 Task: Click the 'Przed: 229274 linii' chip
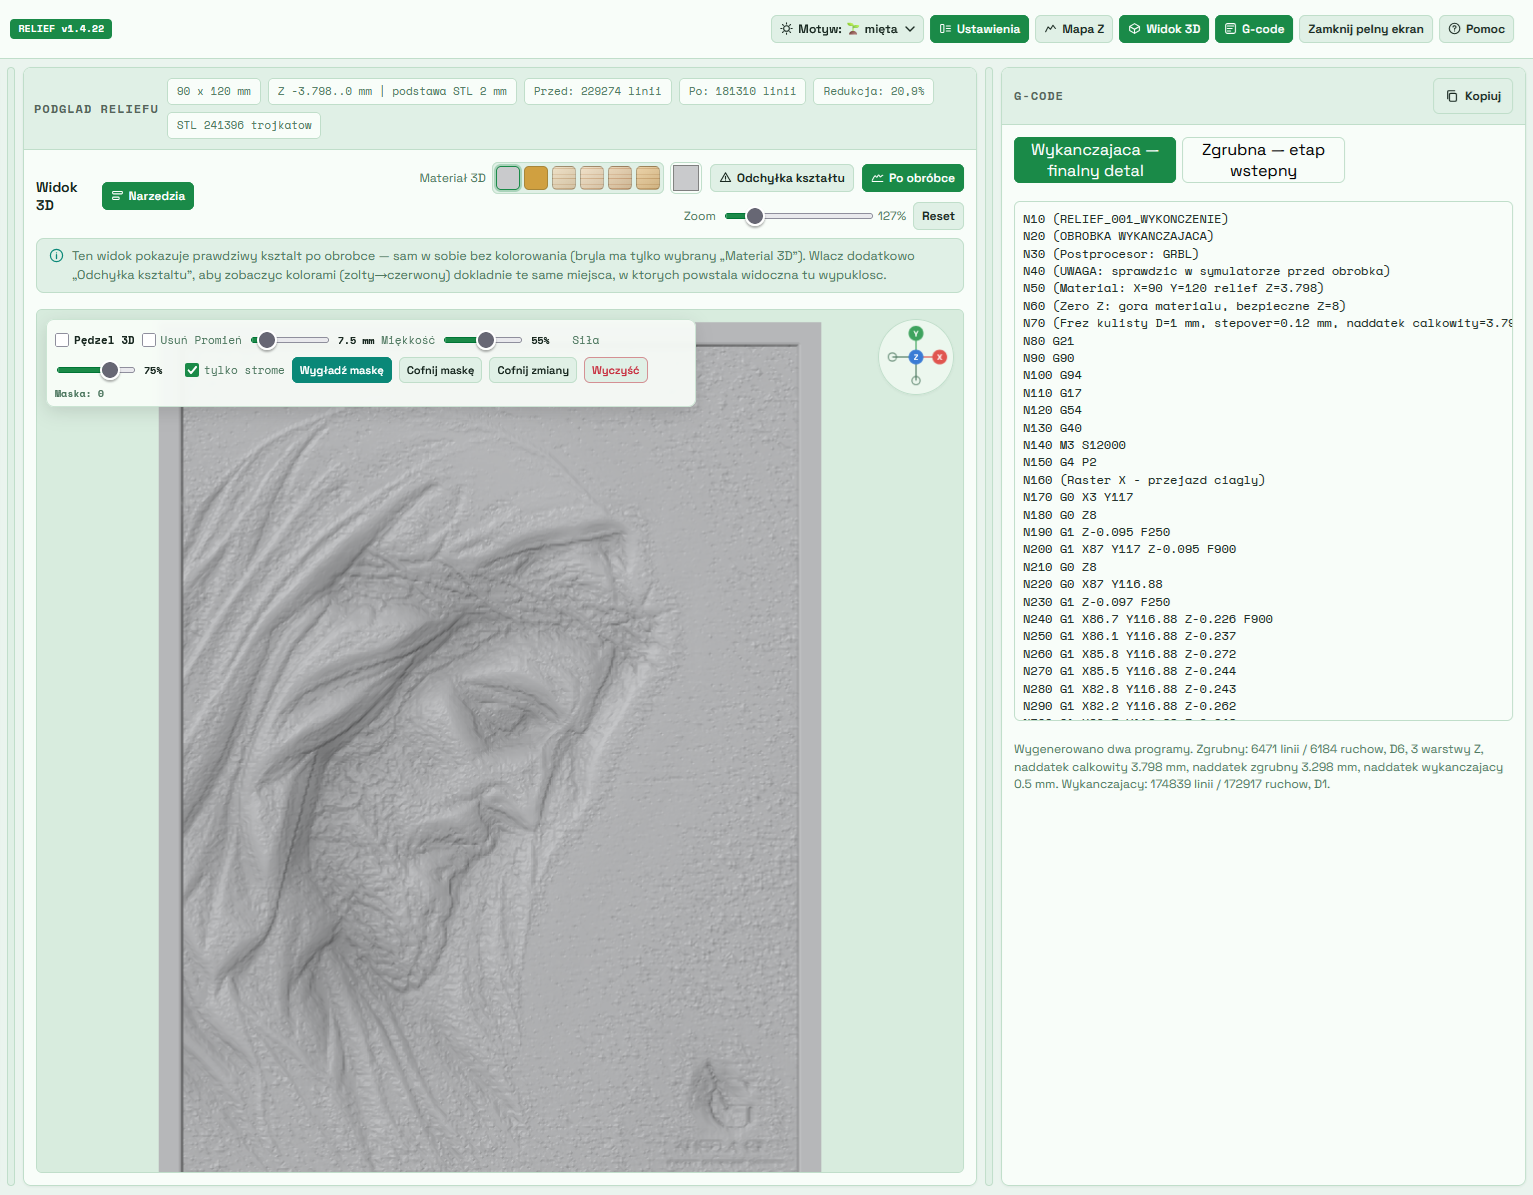(598, 91)
